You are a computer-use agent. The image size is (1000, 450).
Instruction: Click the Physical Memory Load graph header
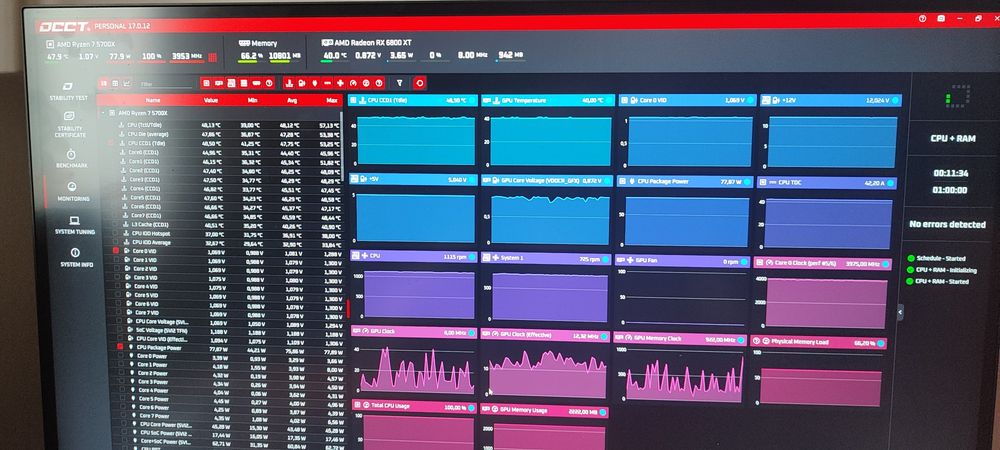[818, 342]
